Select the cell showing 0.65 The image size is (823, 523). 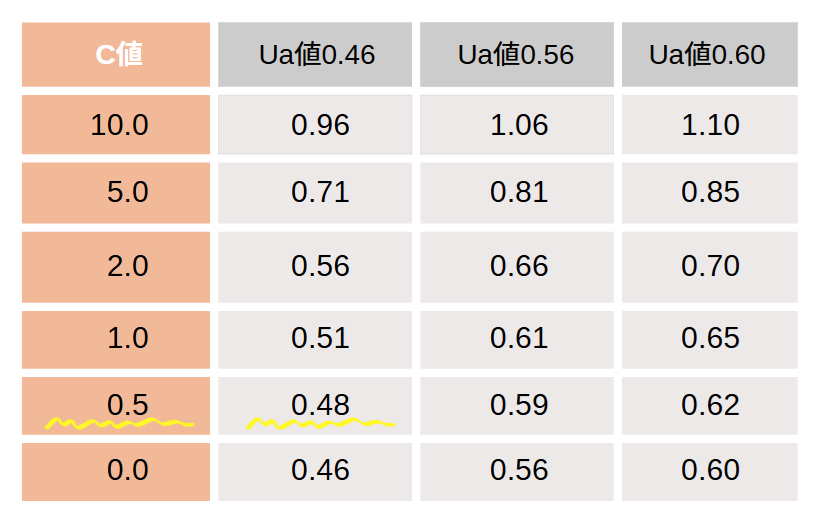pos(710,338)
